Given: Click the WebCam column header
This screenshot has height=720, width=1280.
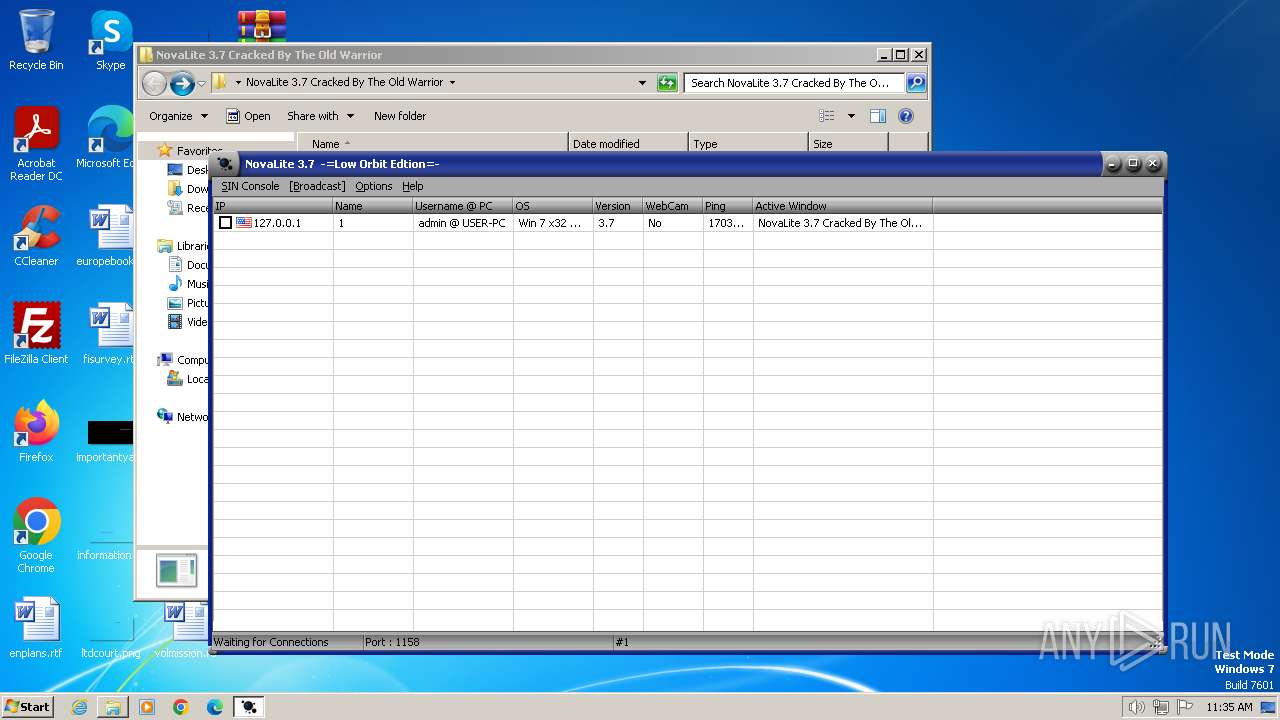Looking at the screenshot, I should (672, 206).
